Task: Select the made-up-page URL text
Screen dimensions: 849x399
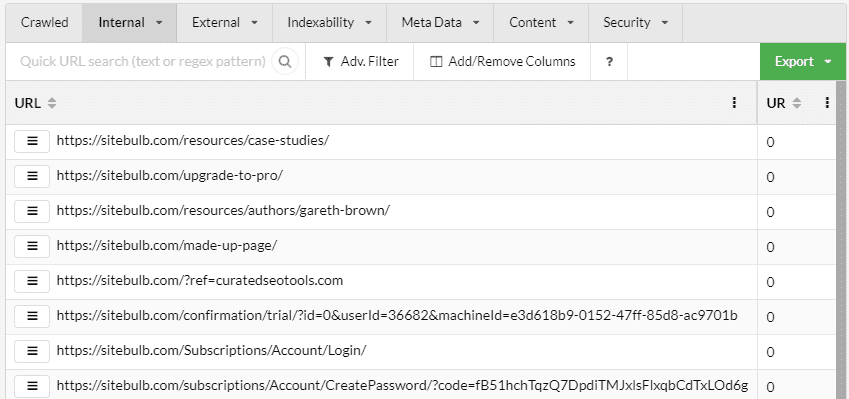Action: [167, 246]
